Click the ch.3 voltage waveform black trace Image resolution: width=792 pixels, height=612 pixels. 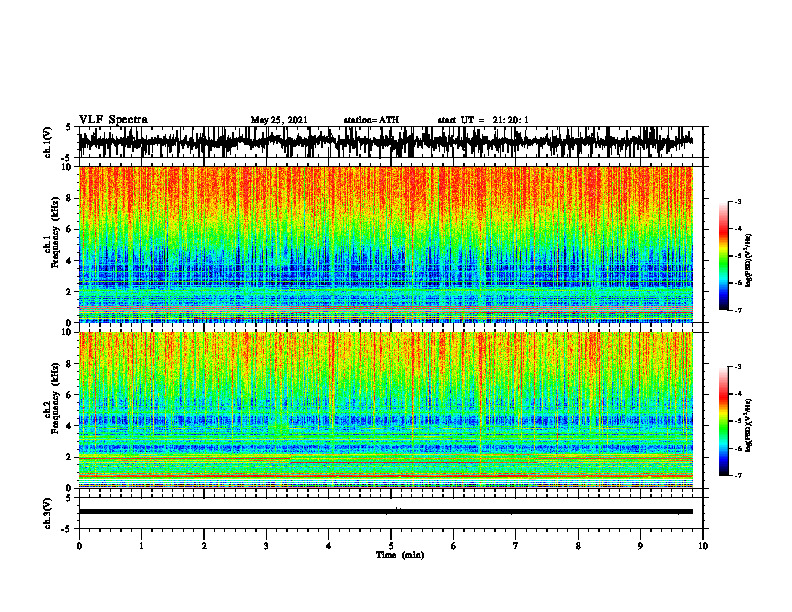click(386, 512)
